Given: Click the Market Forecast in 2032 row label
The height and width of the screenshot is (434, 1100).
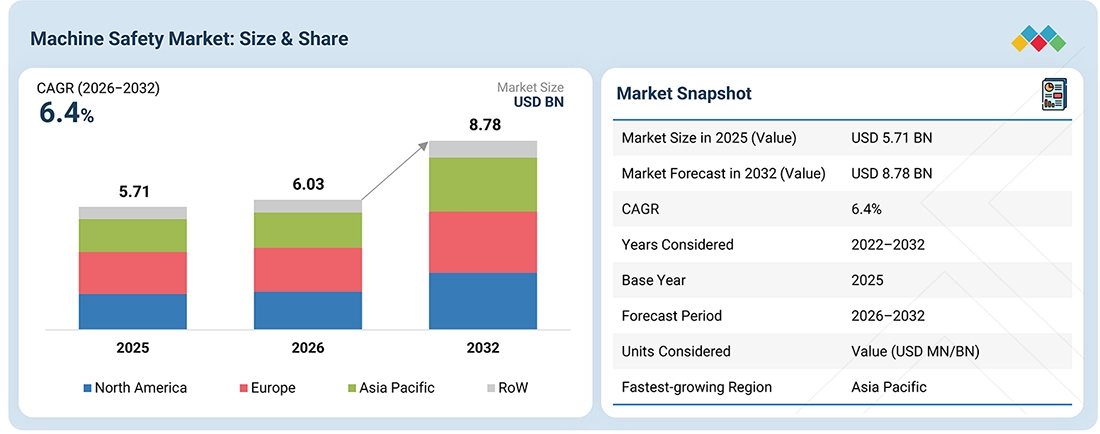Looking at the screenshot, I should pos(723,173).
